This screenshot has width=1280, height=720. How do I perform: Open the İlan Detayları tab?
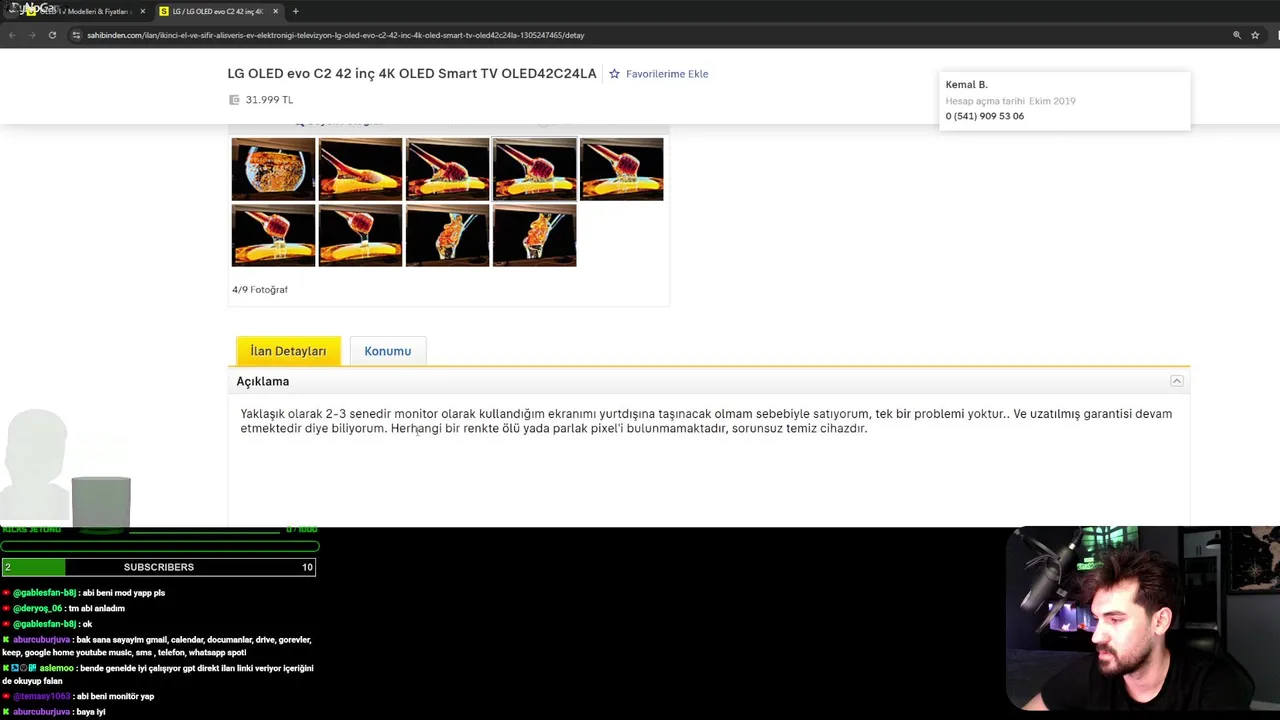click(288, 351)
